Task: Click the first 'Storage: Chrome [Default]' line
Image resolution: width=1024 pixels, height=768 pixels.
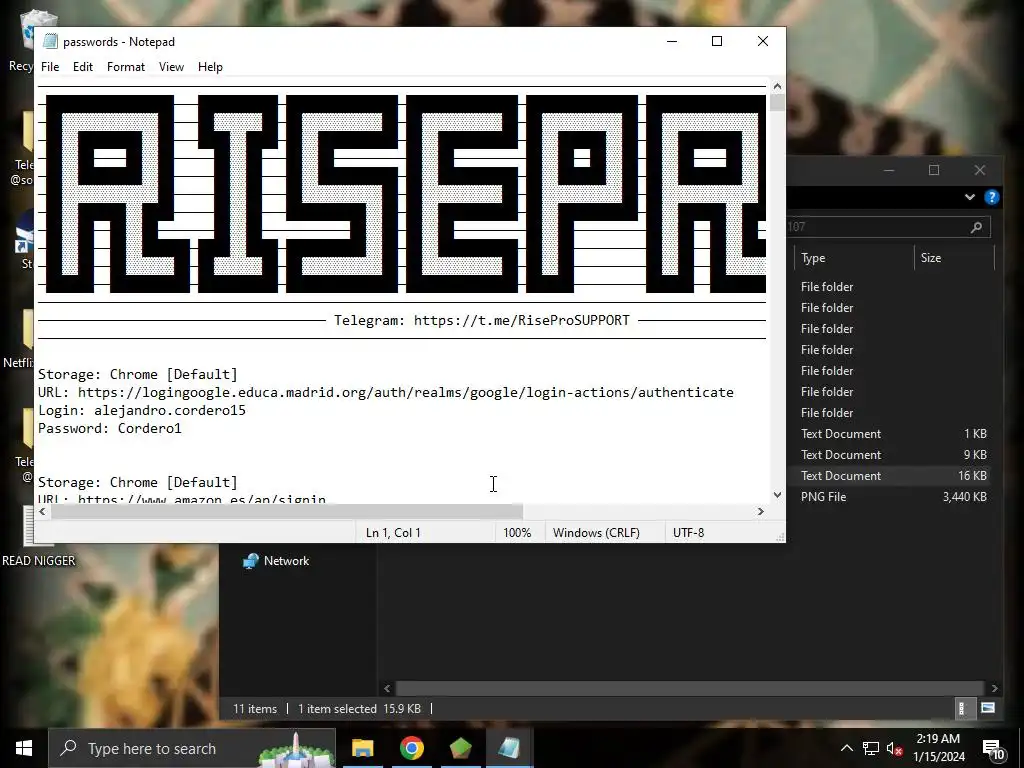Action: pyautogui.click(x=138, y=374)
